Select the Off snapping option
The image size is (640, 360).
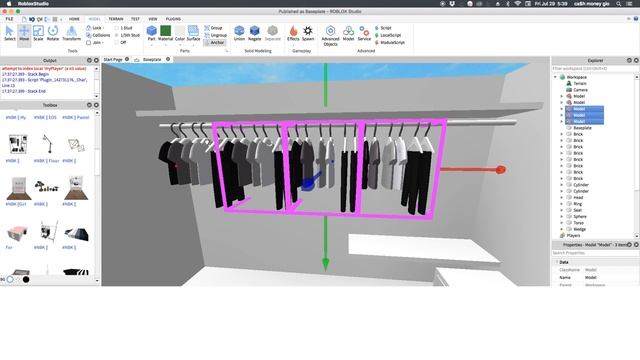point(120,42)
